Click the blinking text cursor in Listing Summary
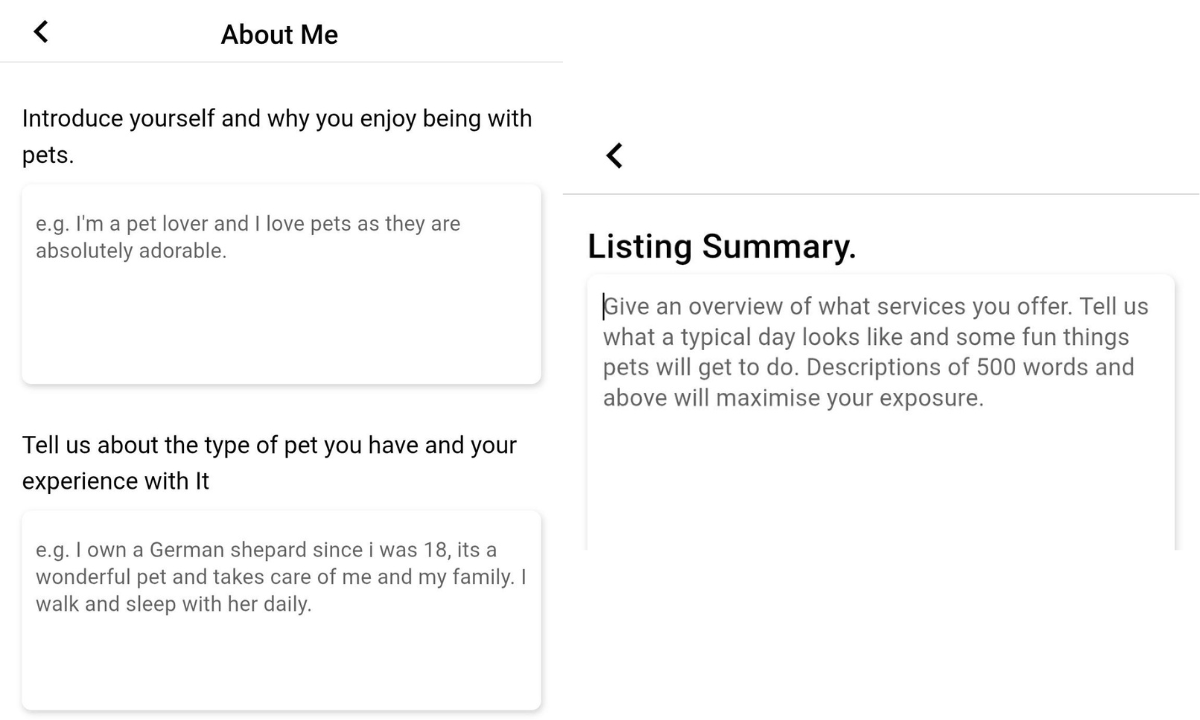Image resolution: width=1200 pixels, height=720 pixels. coord(603,307)
